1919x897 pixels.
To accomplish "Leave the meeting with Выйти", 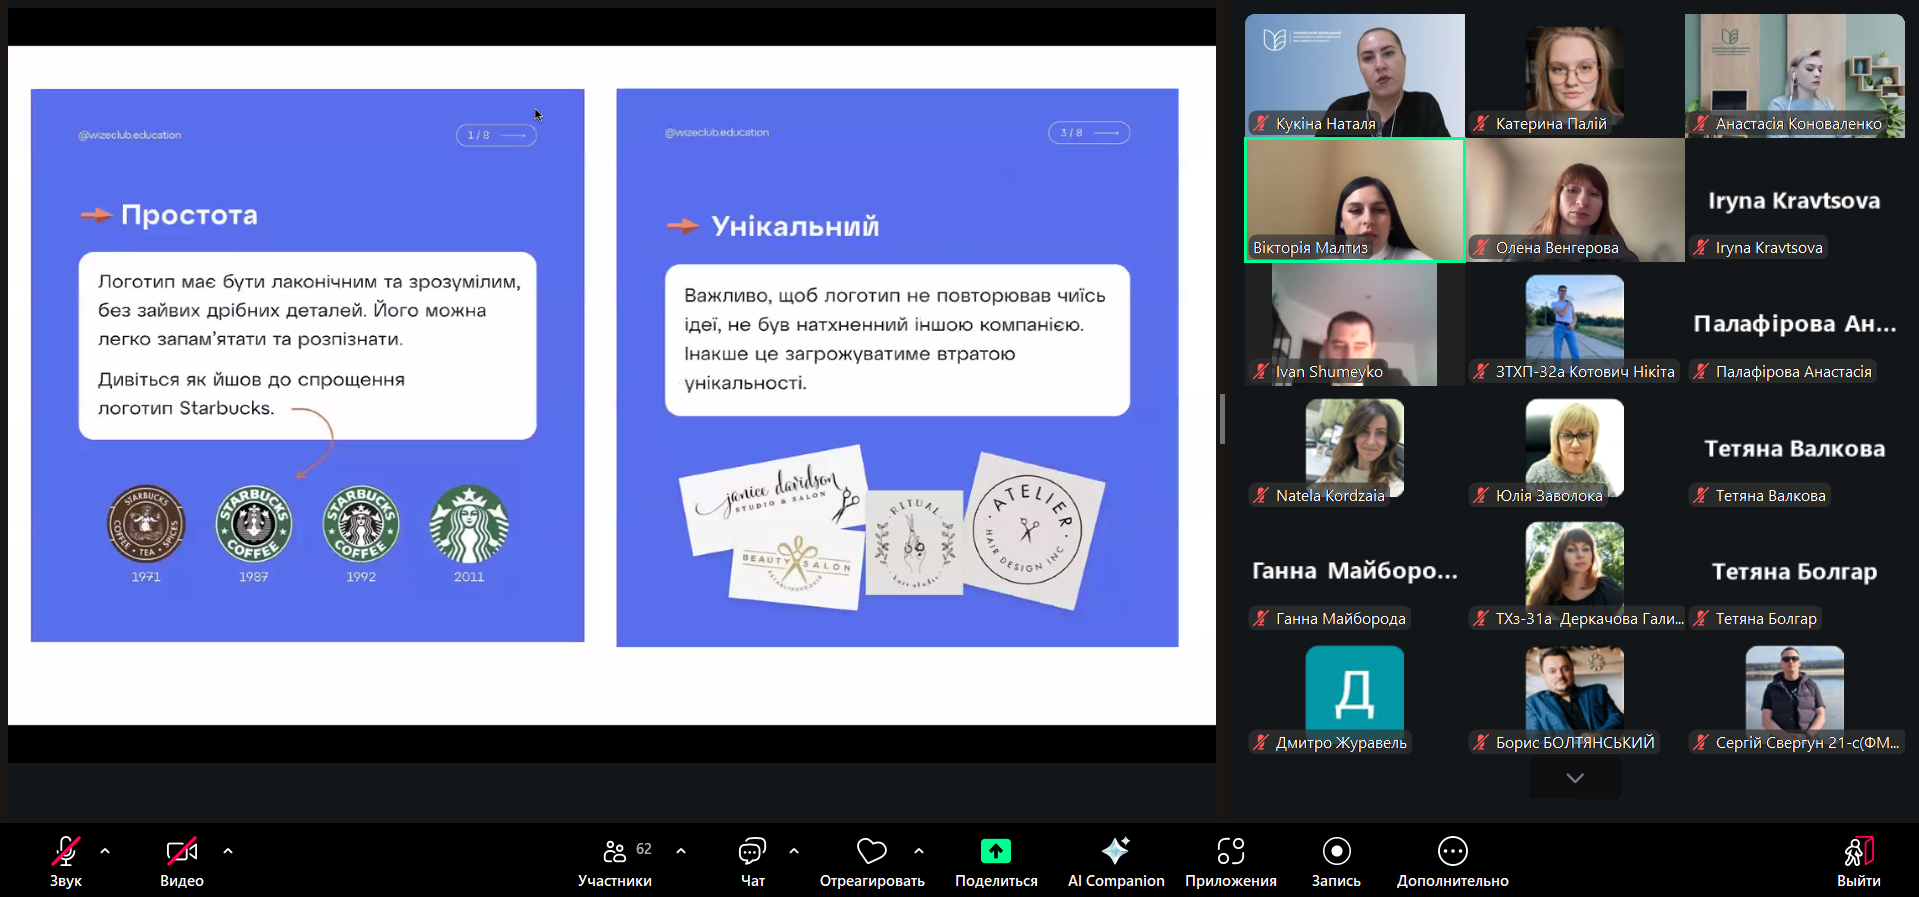I will [x=1858, y=861].
